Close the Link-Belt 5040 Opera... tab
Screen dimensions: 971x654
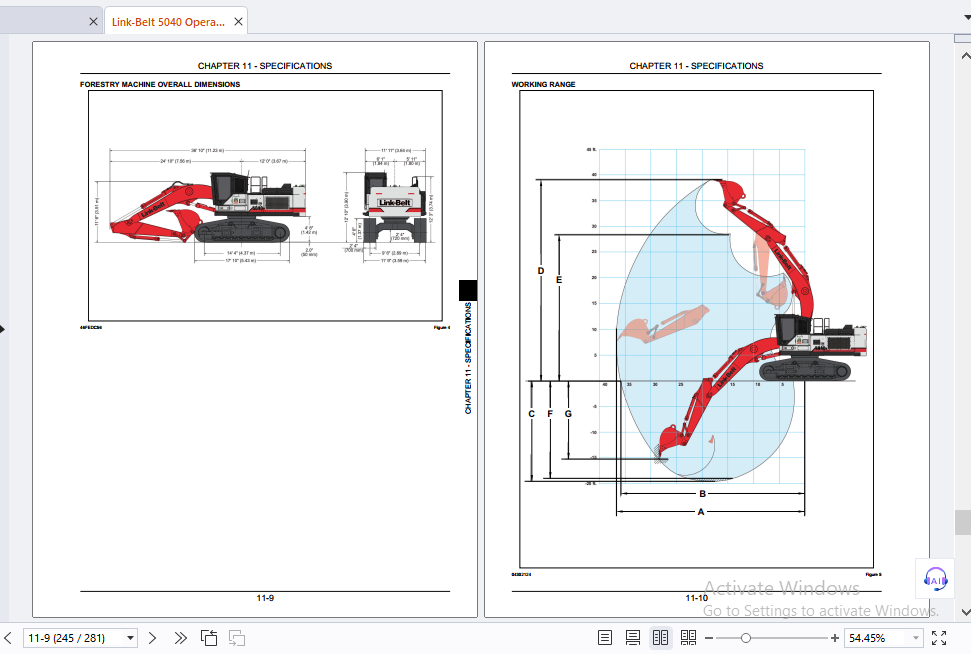coord(238,22)
